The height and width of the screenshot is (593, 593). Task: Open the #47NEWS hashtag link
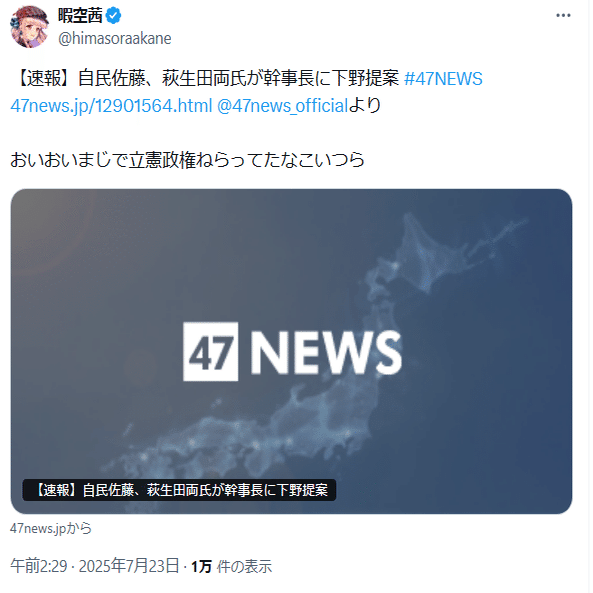pos(443,79)
